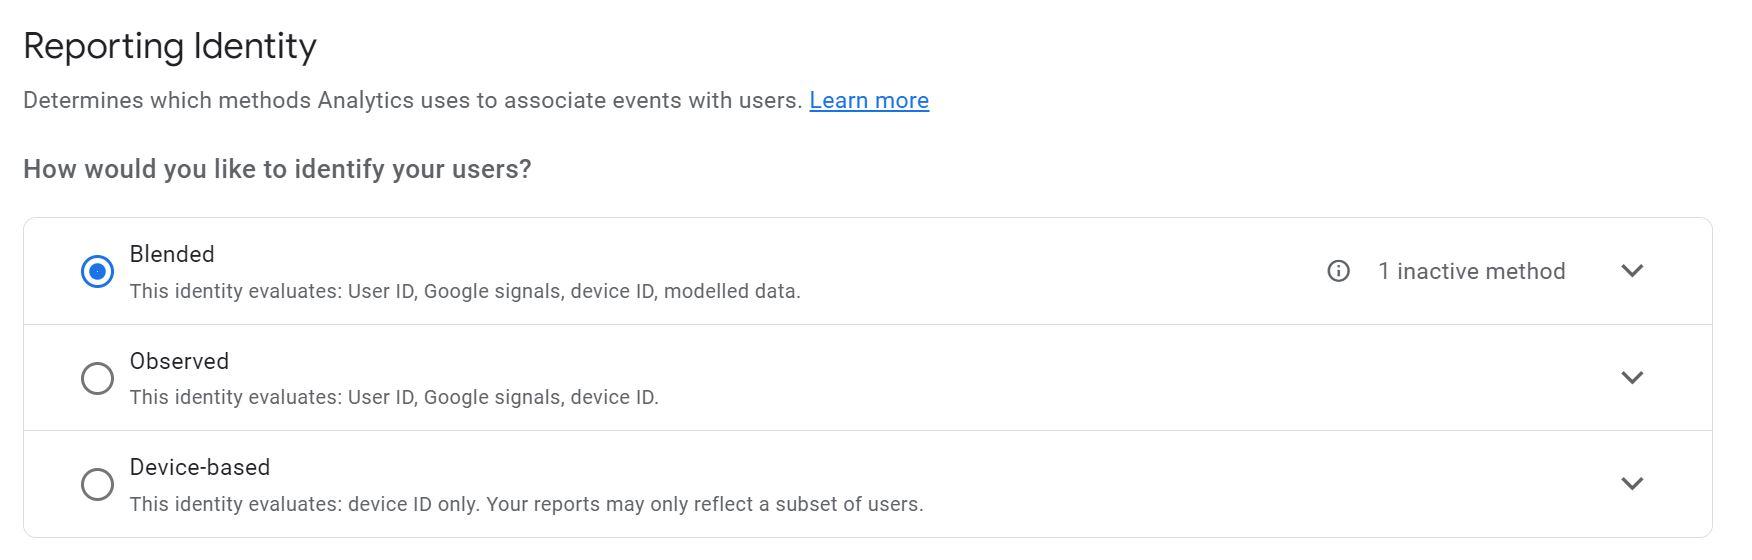The width and height of the screenshot is (1752, 560).
Task: Click the 1 inactive method notice
Action: 1471,271
